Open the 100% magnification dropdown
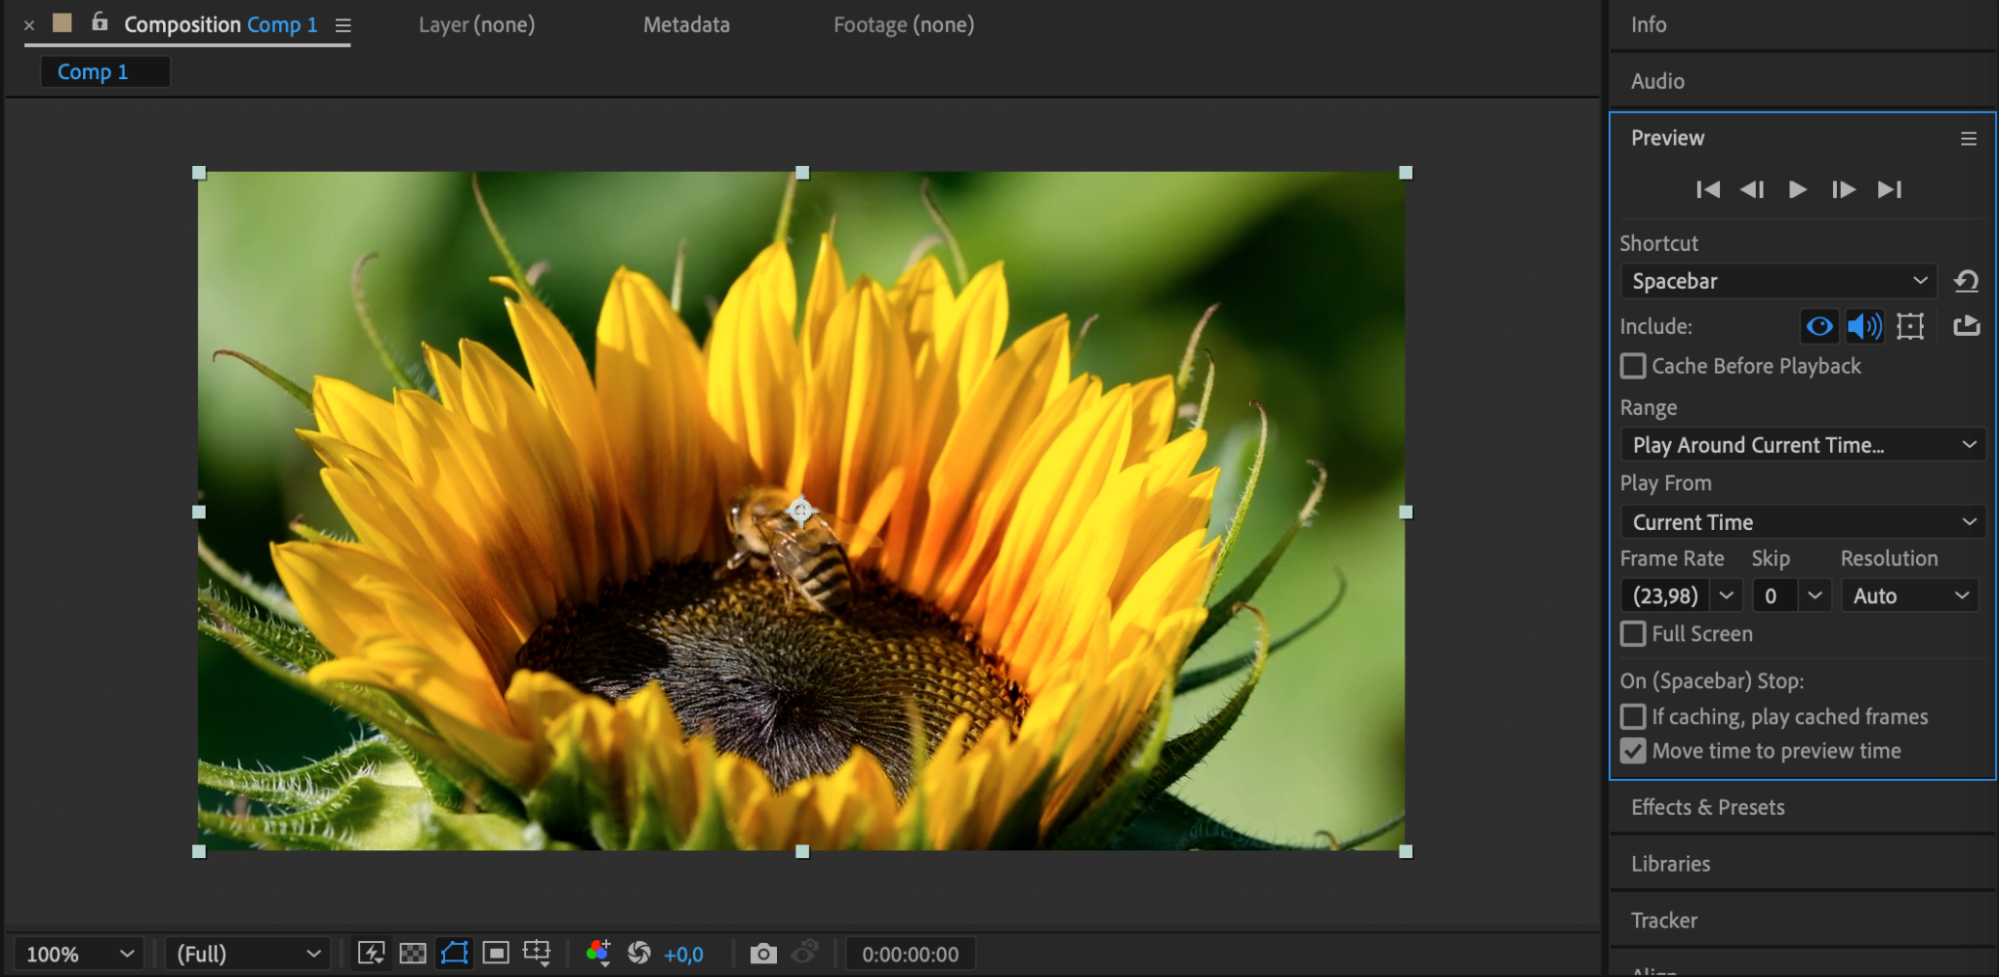This screenshot has height=978, width=1999. coord(79,954)
